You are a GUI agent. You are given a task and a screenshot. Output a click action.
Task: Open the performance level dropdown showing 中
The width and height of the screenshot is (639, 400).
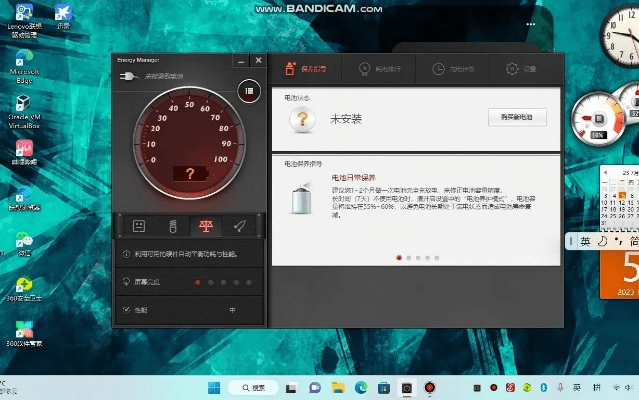[233, 310]
